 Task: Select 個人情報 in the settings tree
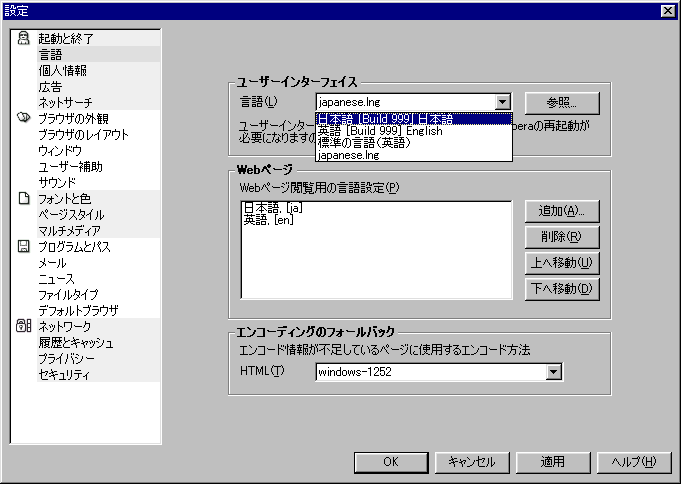(x=62, y=70)
